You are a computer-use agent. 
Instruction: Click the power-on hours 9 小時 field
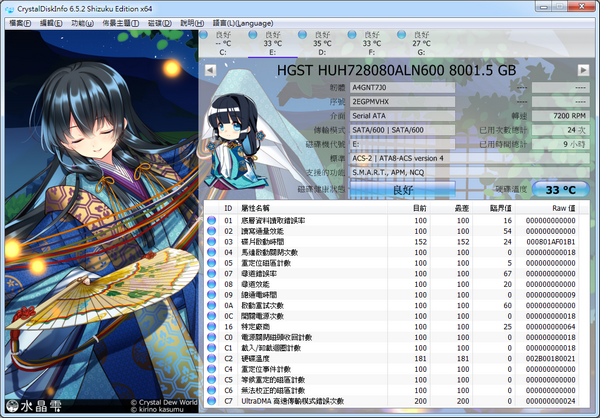(x=561, y=144)
